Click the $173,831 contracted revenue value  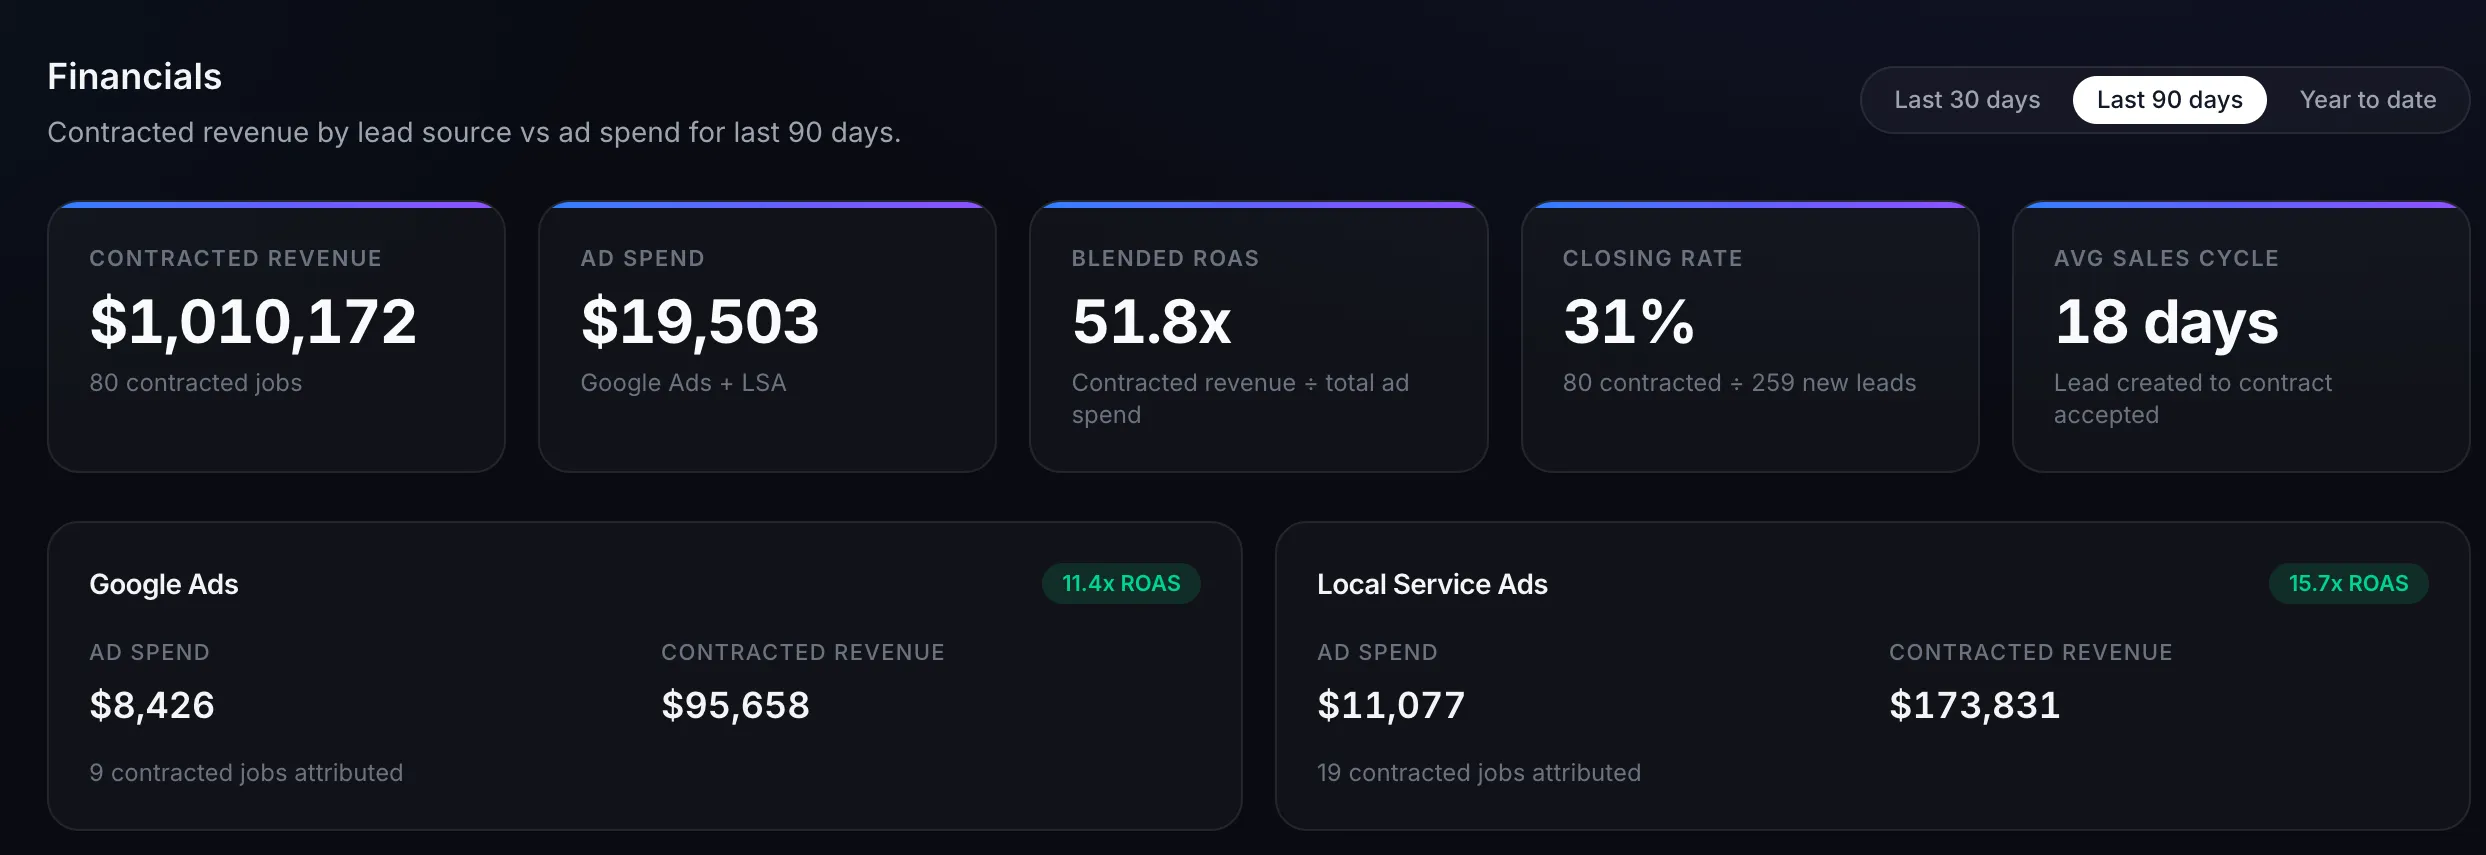coord(1975,705)
